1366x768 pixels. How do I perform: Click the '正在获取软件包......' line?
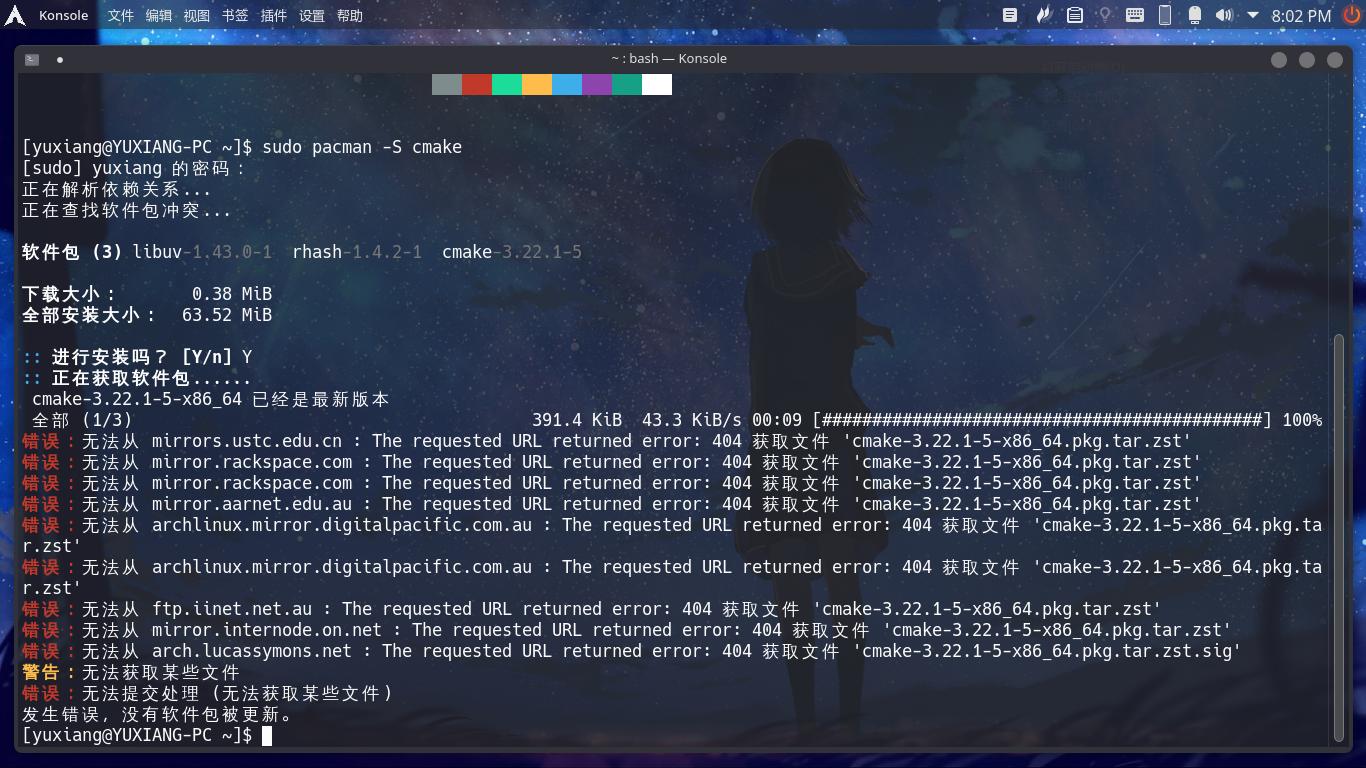point(137,378)
